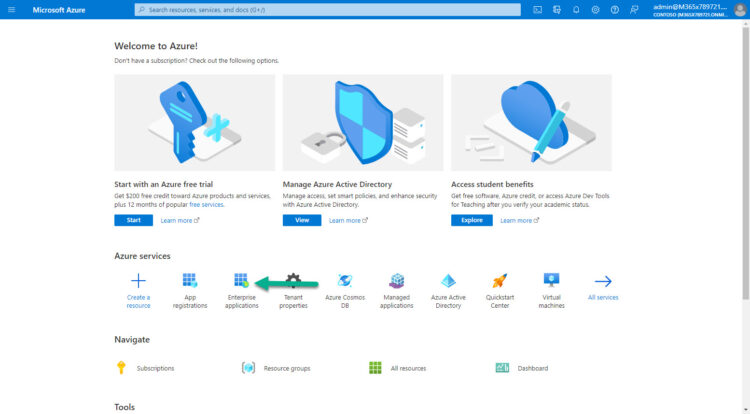This screenshot has height=414, width=750.
Task: Open Azure Active Directory service icon
Action: tap(448, 281)
